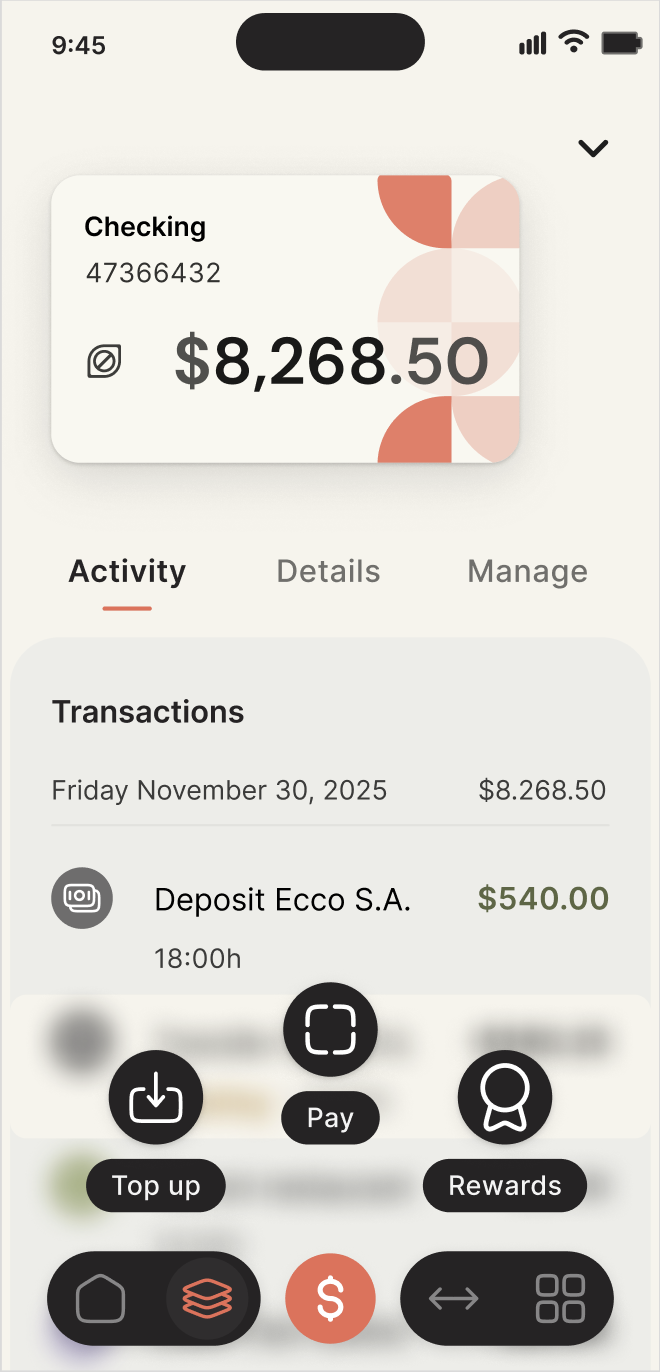This screenshot has height=1372, width=660.
Task: Tap the Friday November 30 date row
Action: click(328, 791)
